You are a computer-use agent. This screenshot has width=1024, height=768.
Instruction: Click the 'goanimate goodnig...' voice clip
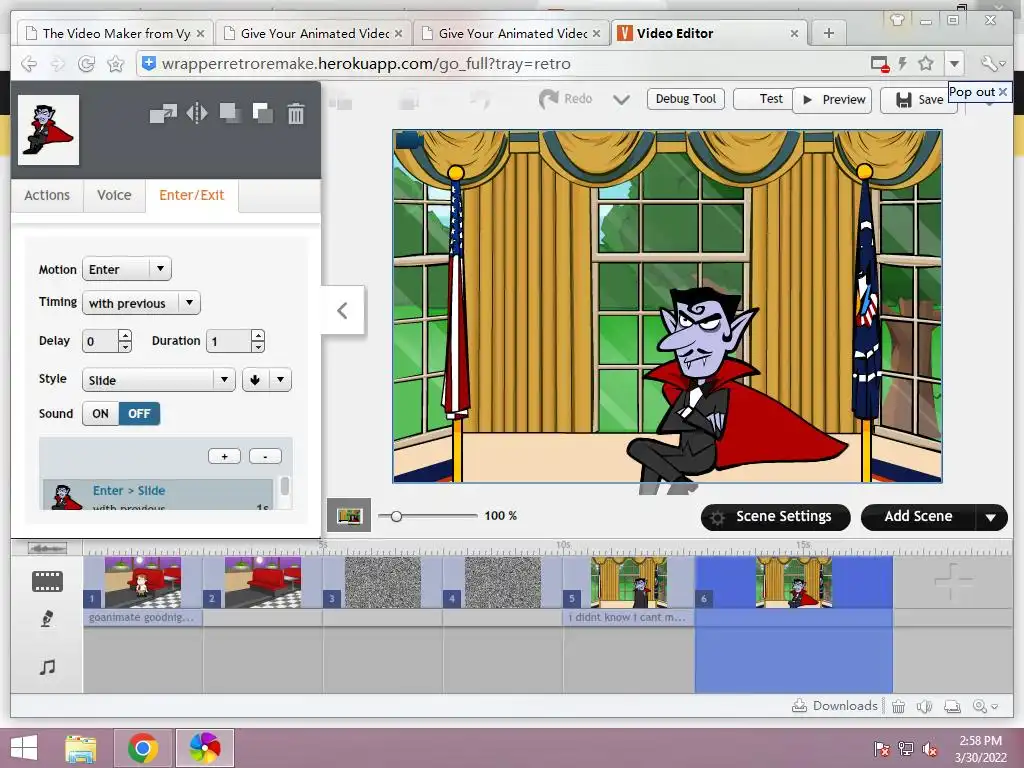click(x=143, y=617)
